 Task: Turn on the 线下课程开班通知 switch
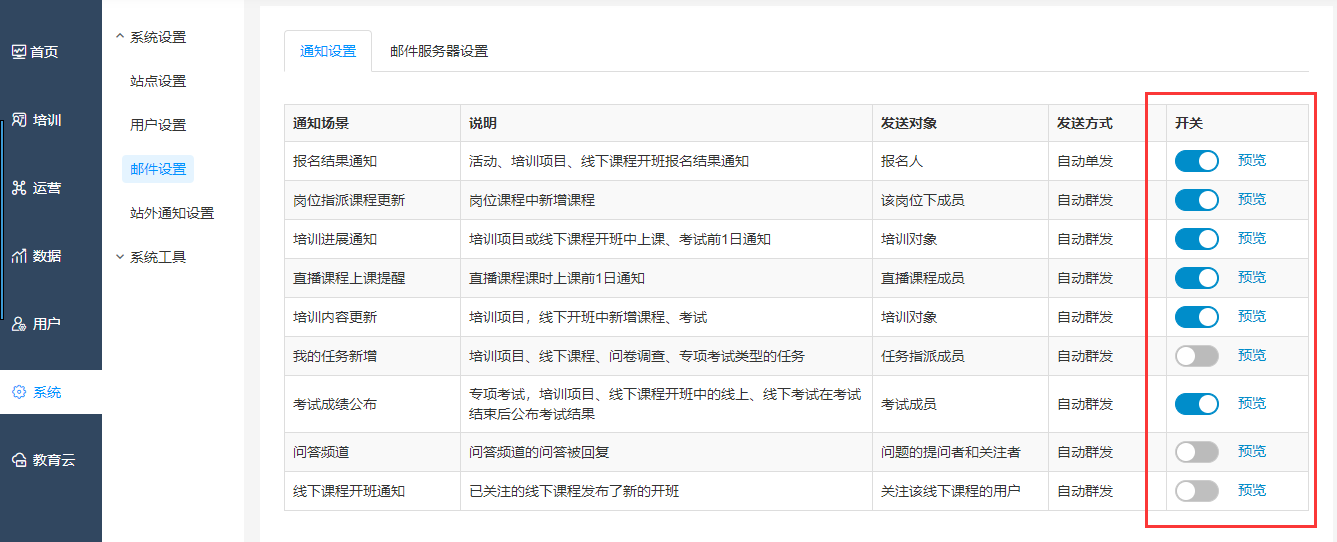coord(1197,491)
